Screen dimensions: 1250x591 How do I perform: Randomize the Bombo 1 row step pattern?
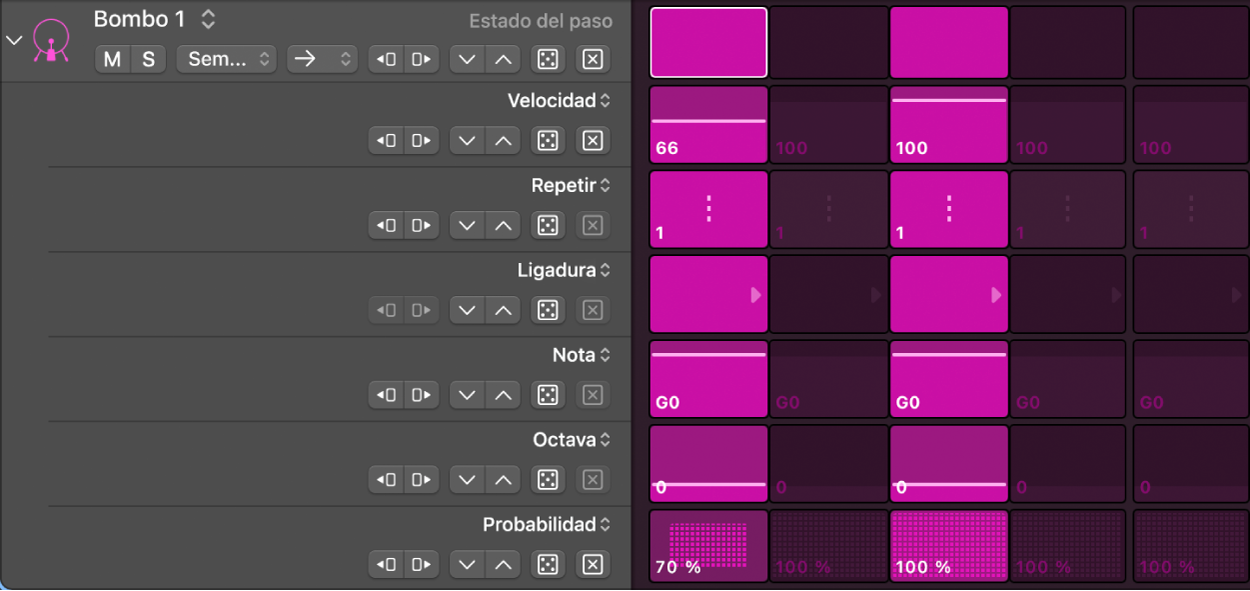(x=548, y=59)
